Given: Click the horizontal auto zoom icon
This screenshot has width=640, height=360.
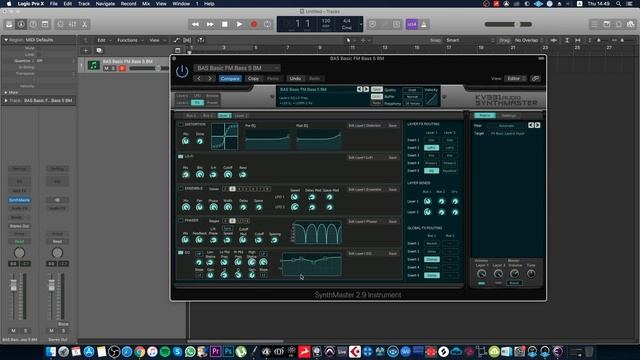Looking at the screenshot, I should click(578, 40).
